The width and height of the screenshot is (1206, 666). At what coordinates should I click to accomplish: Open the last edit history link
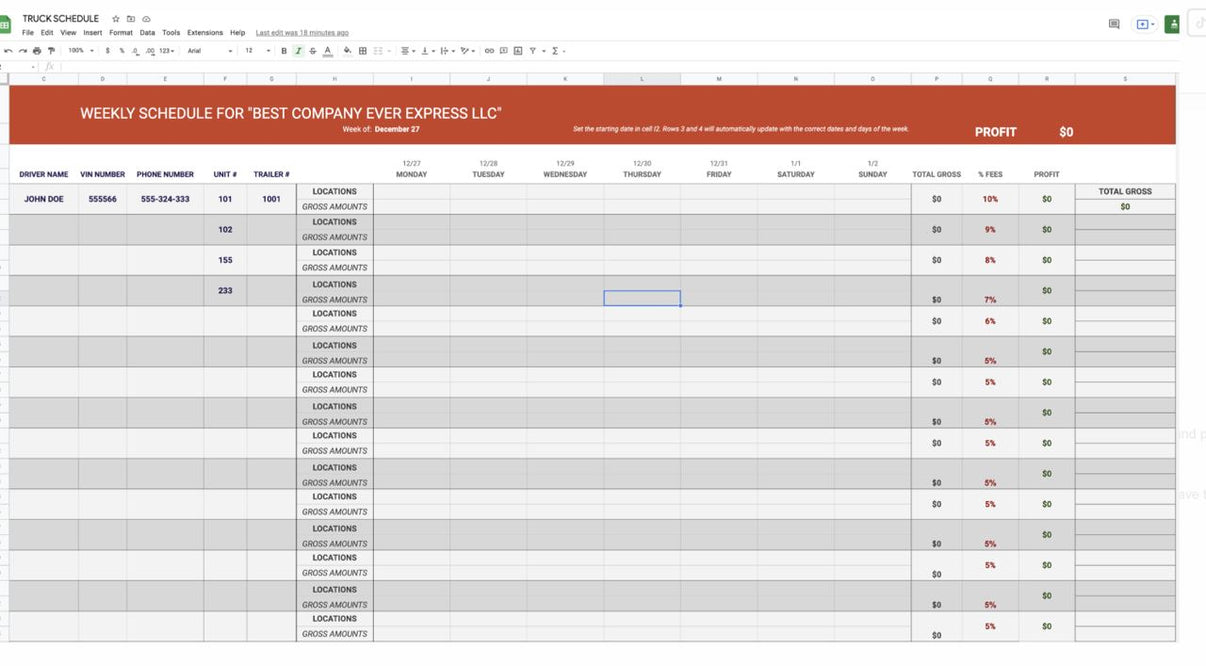point(300,32)
